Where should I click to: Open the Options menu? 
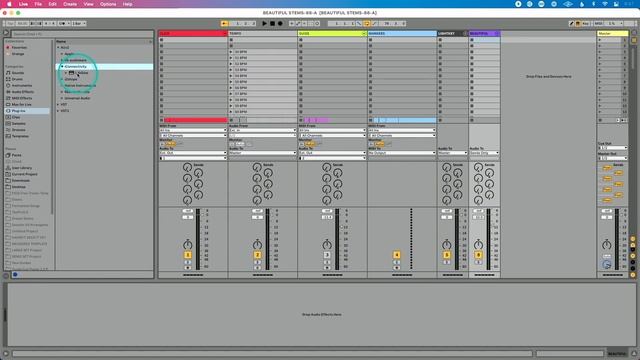click(x=108, y=4)
